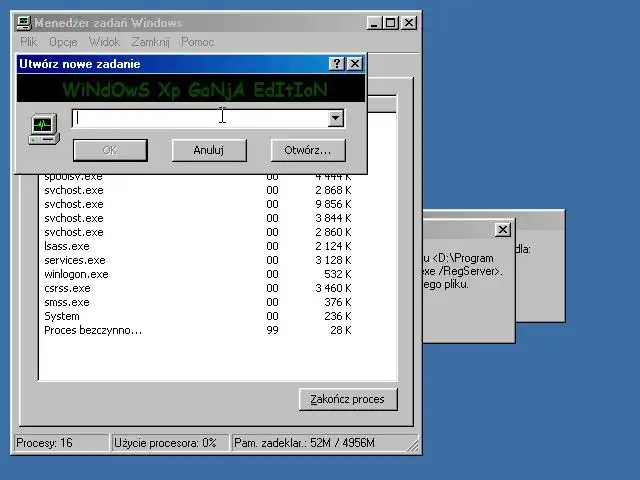
Task: Select the svchost.exe row with 2 868 K
Action: click(198, 190)
